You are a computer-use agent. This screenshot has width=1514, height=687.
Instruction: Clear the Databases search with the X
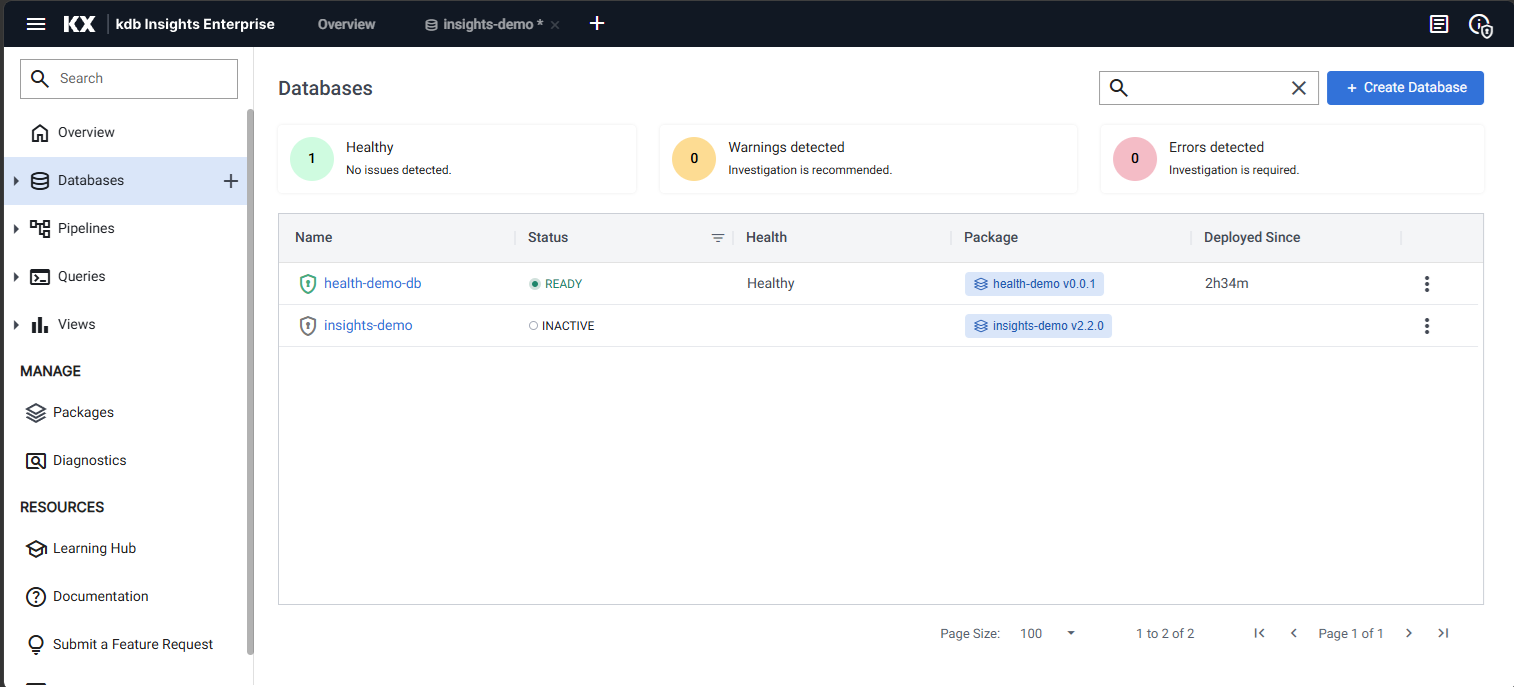[1299, 88]
